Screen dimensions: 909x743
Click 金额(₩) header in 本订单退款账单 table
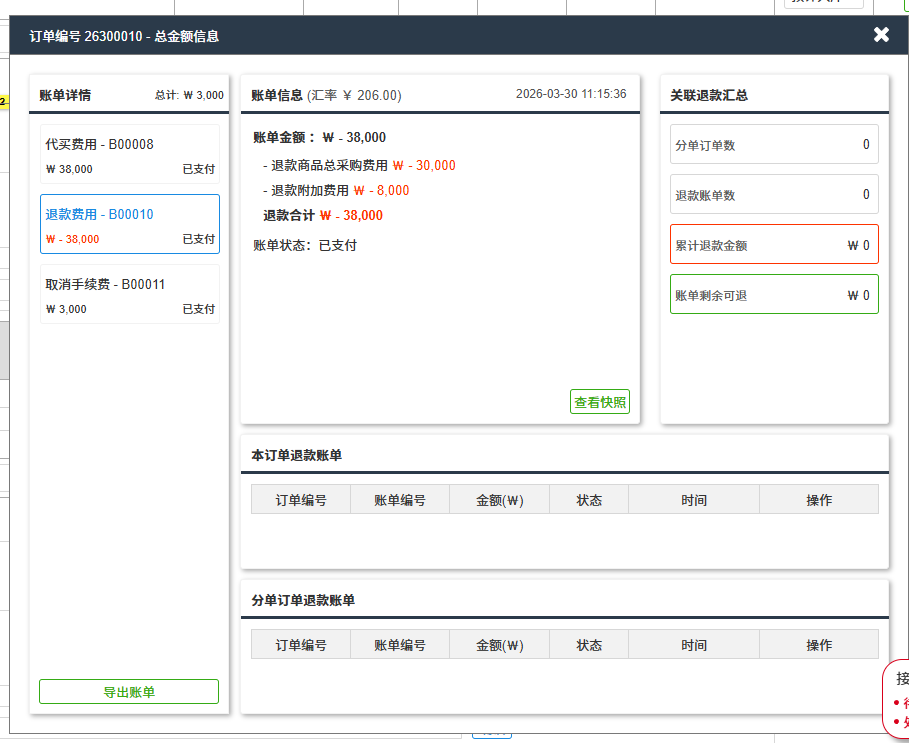pyautogui.click(x=500, y=500)
